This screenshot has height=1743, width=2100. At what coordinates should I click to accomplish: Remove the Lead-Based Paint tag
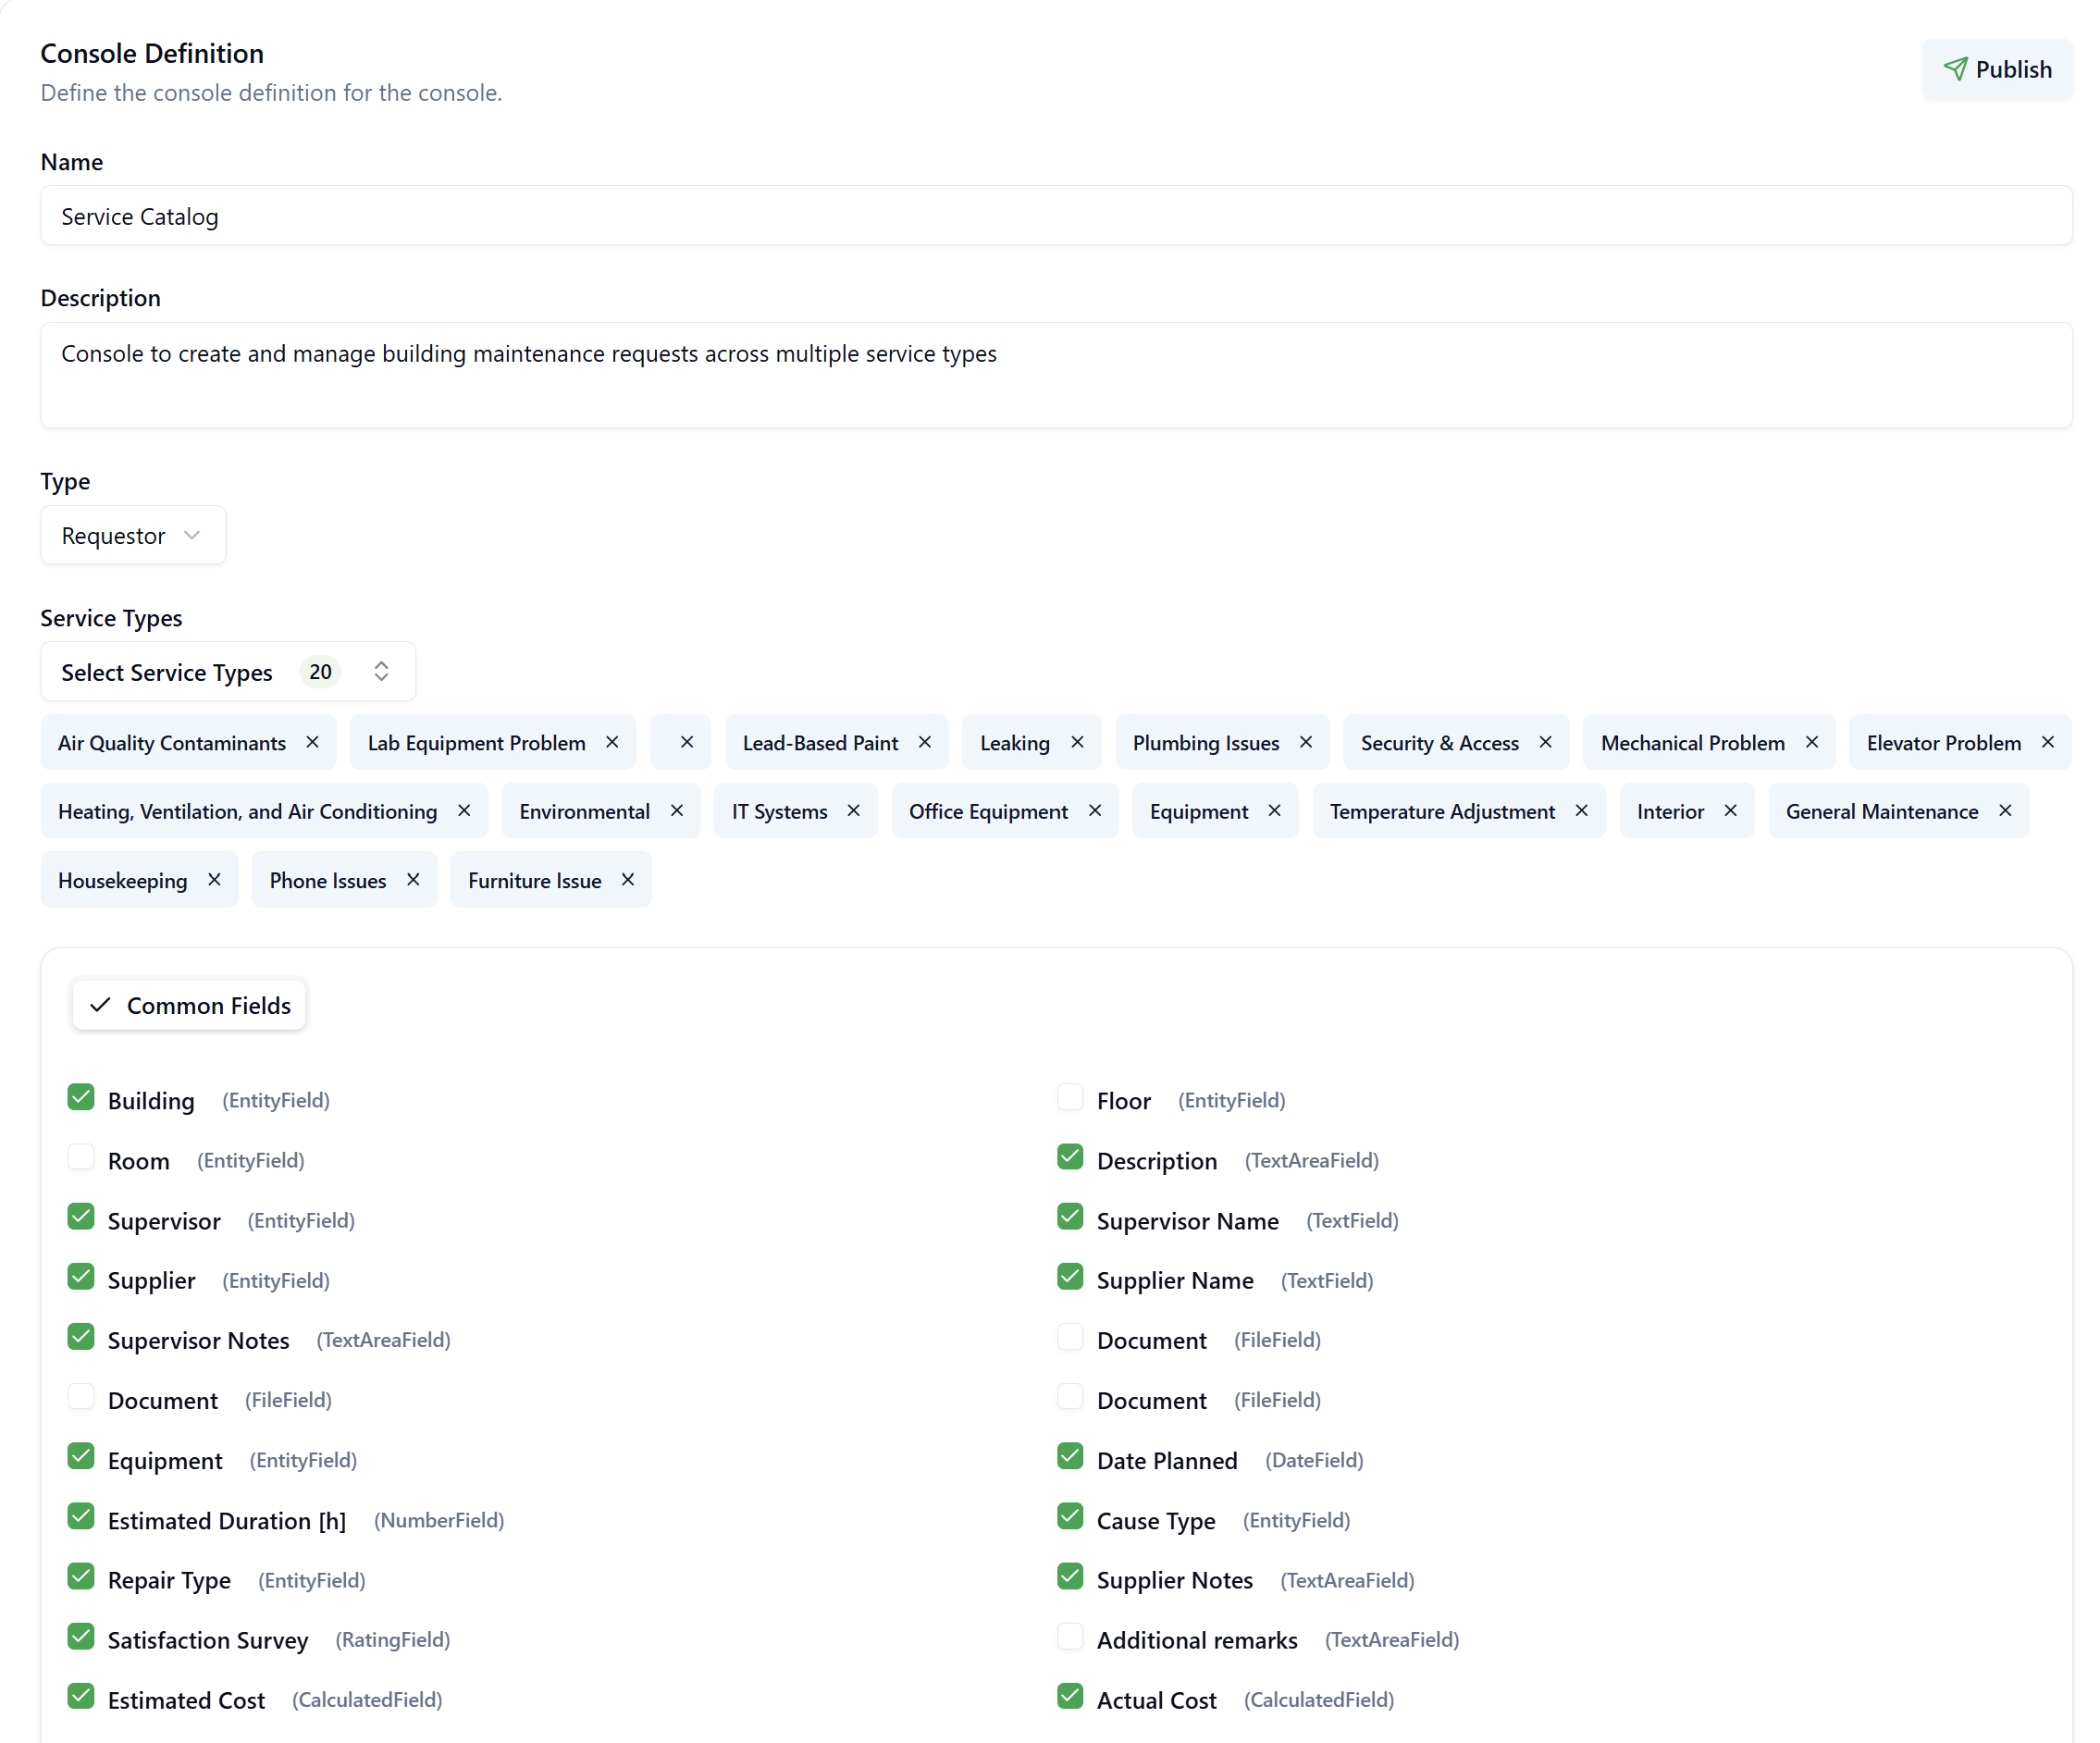(925, 742)
